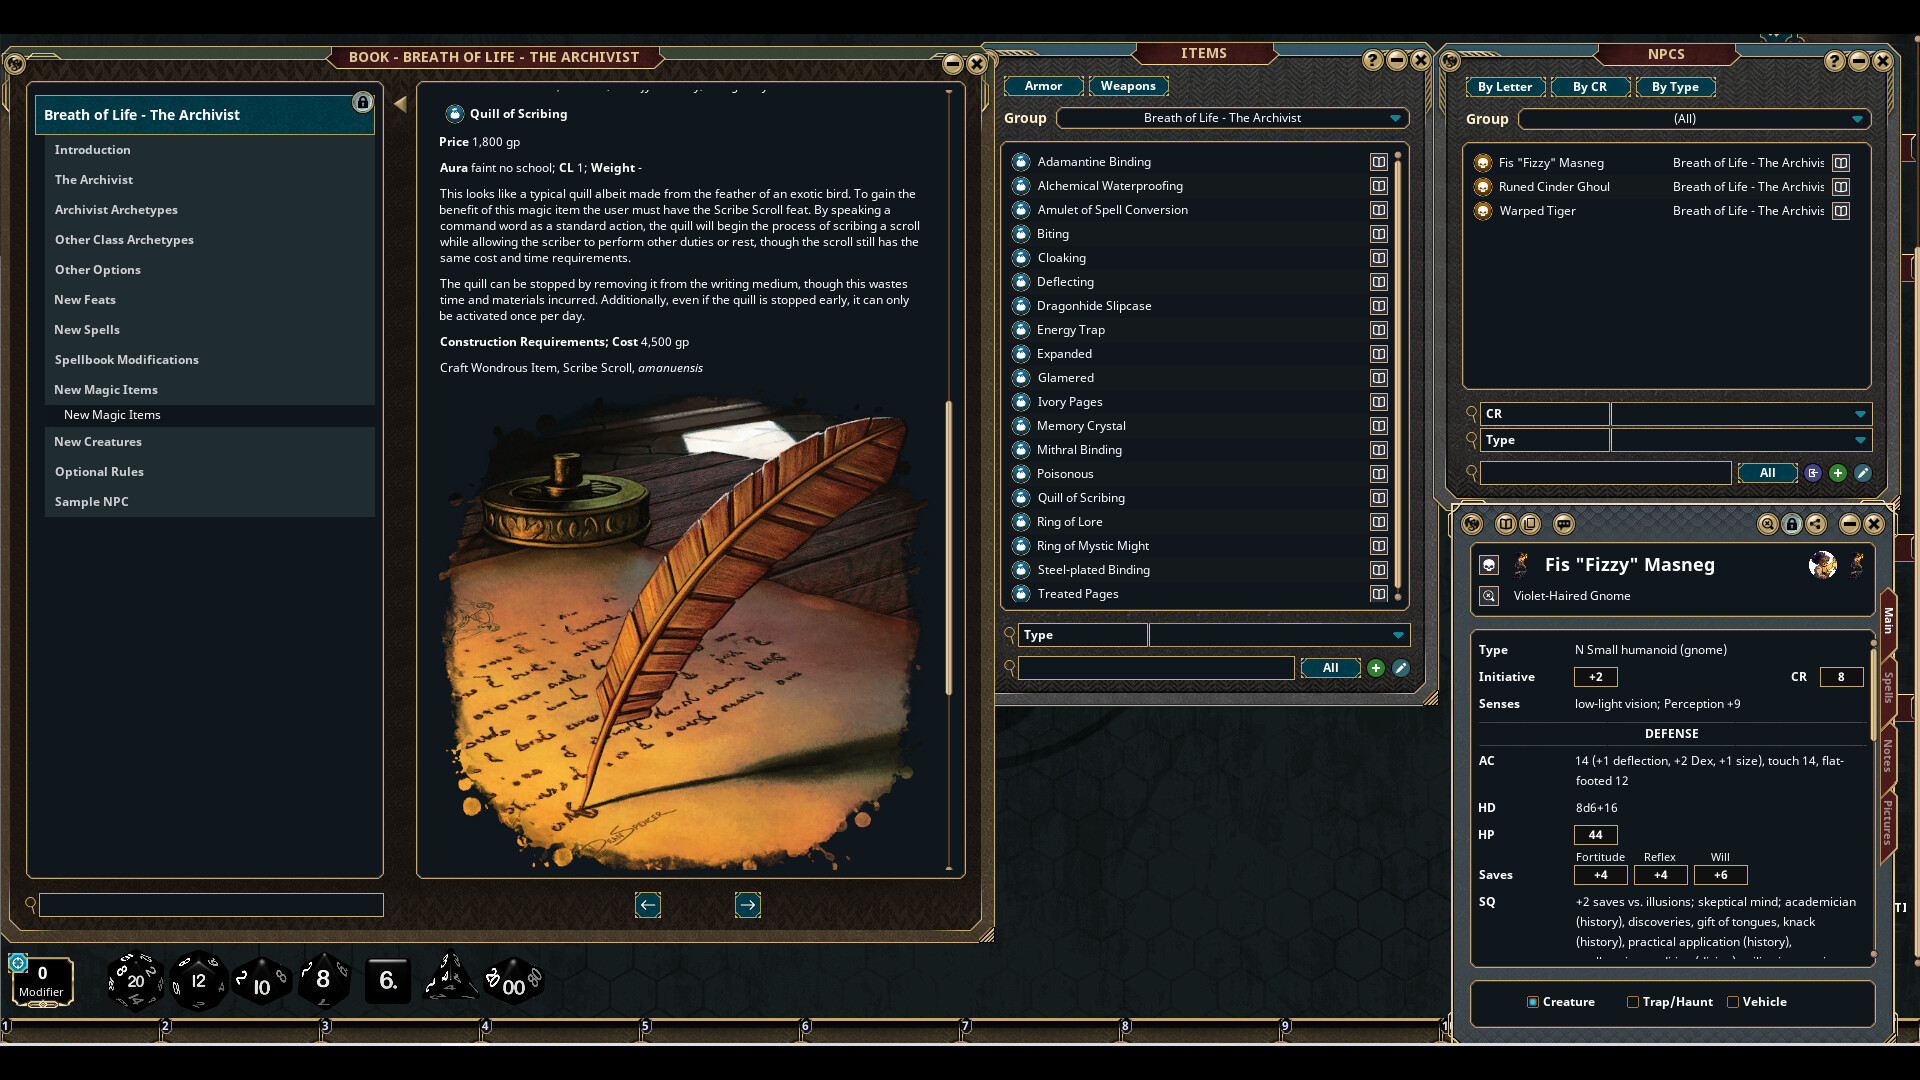The image size is (1920, 1080).
Task: Open Ring of Lore item entry
Action: click(x=1069, y=522)
